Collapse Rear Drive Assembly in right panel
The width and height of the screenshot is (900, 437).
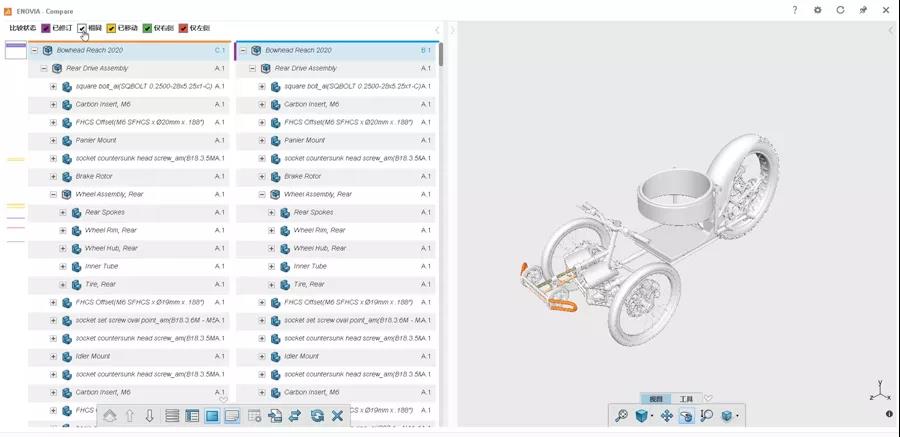253,68
